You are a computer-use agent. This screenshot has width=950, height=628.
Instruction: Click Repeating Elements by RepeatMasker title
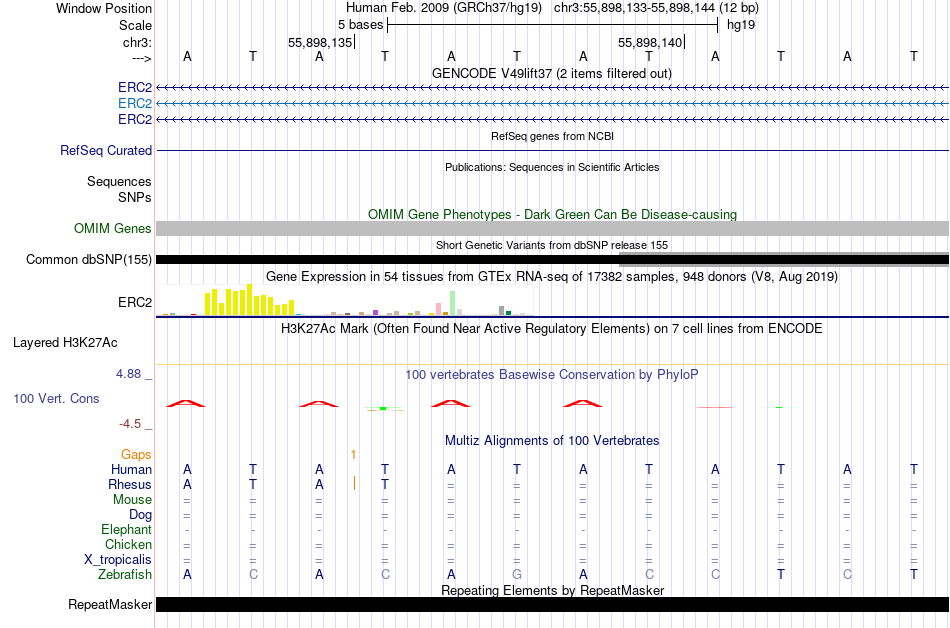click(552, 590)
